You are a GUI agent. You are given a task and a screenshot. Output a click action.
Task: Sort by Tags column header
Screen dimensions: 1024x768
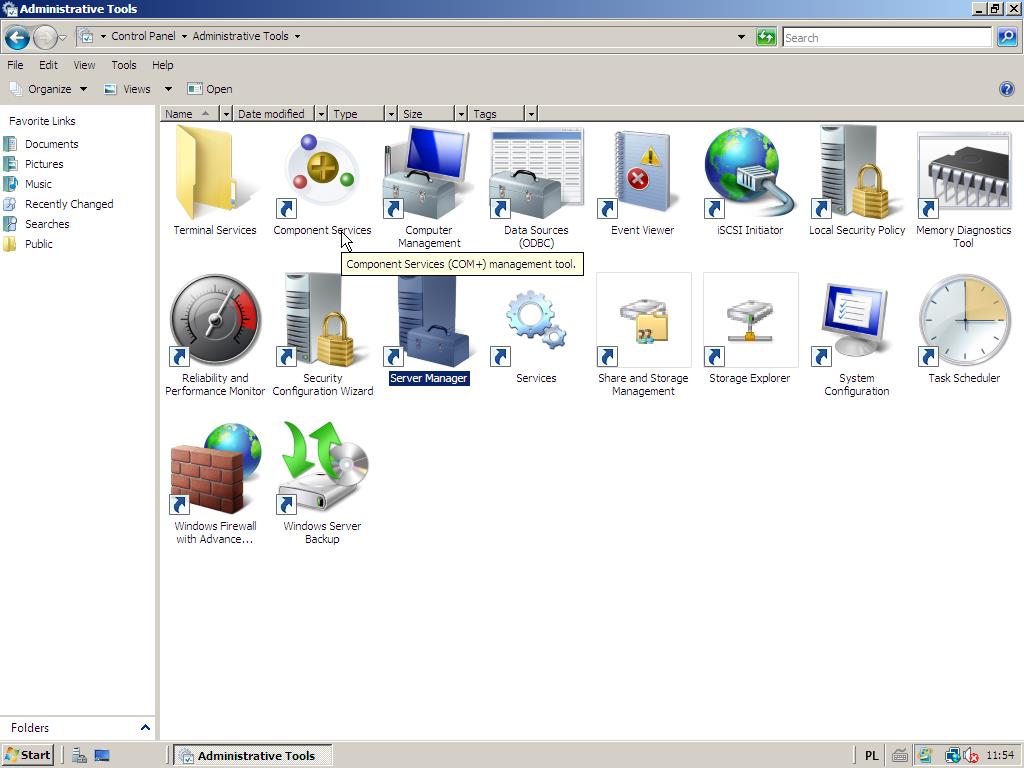point(496,114)
